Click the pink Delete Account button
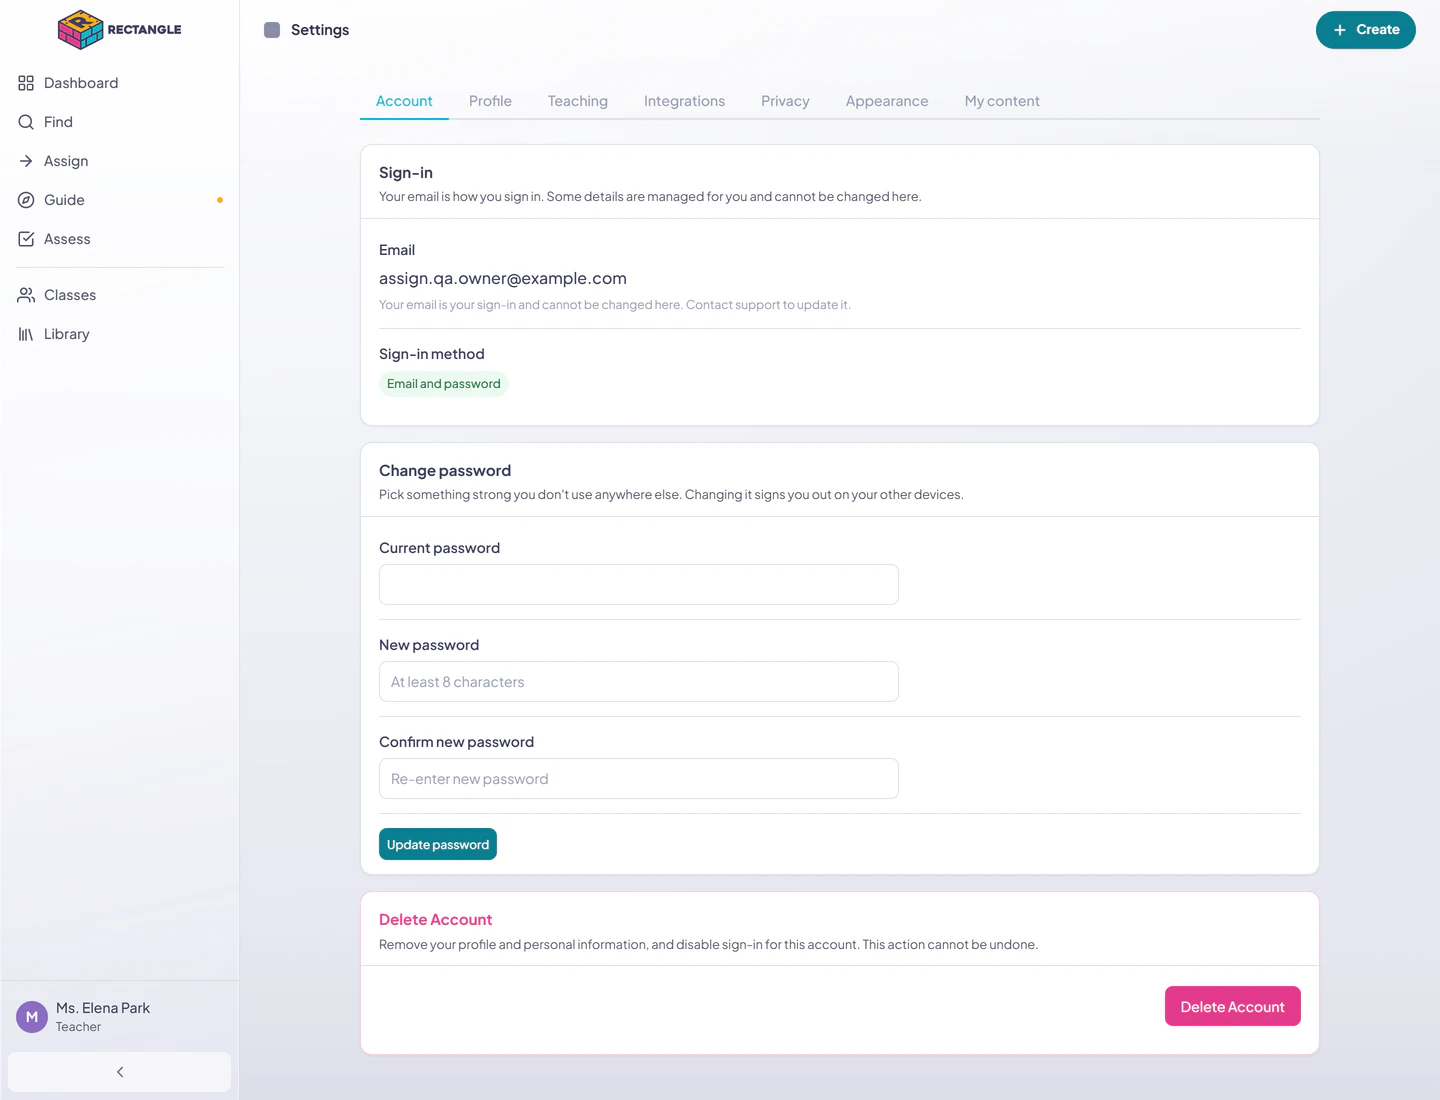Screen dimensions: 1440x1100 (x=1233, y=1006)
